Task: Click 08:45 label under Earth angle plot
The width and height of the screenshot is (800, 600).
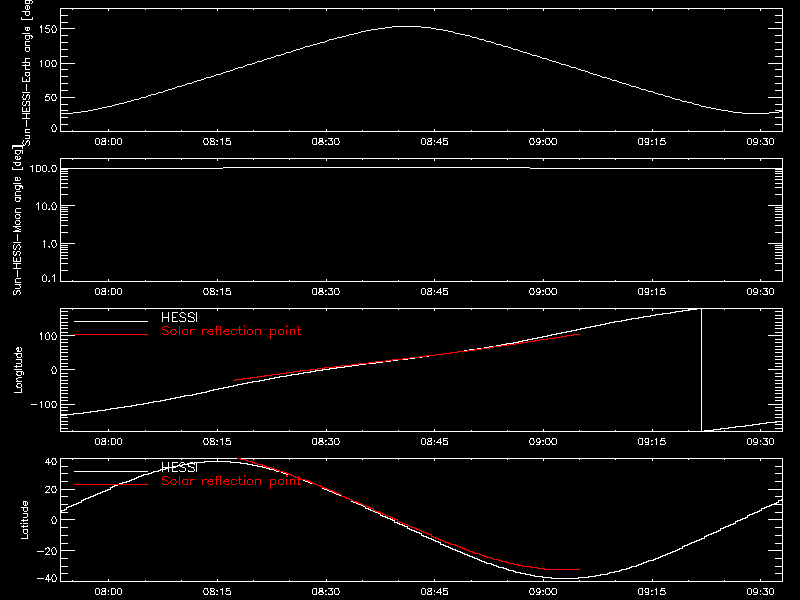Action: click(x=434, y=141)
